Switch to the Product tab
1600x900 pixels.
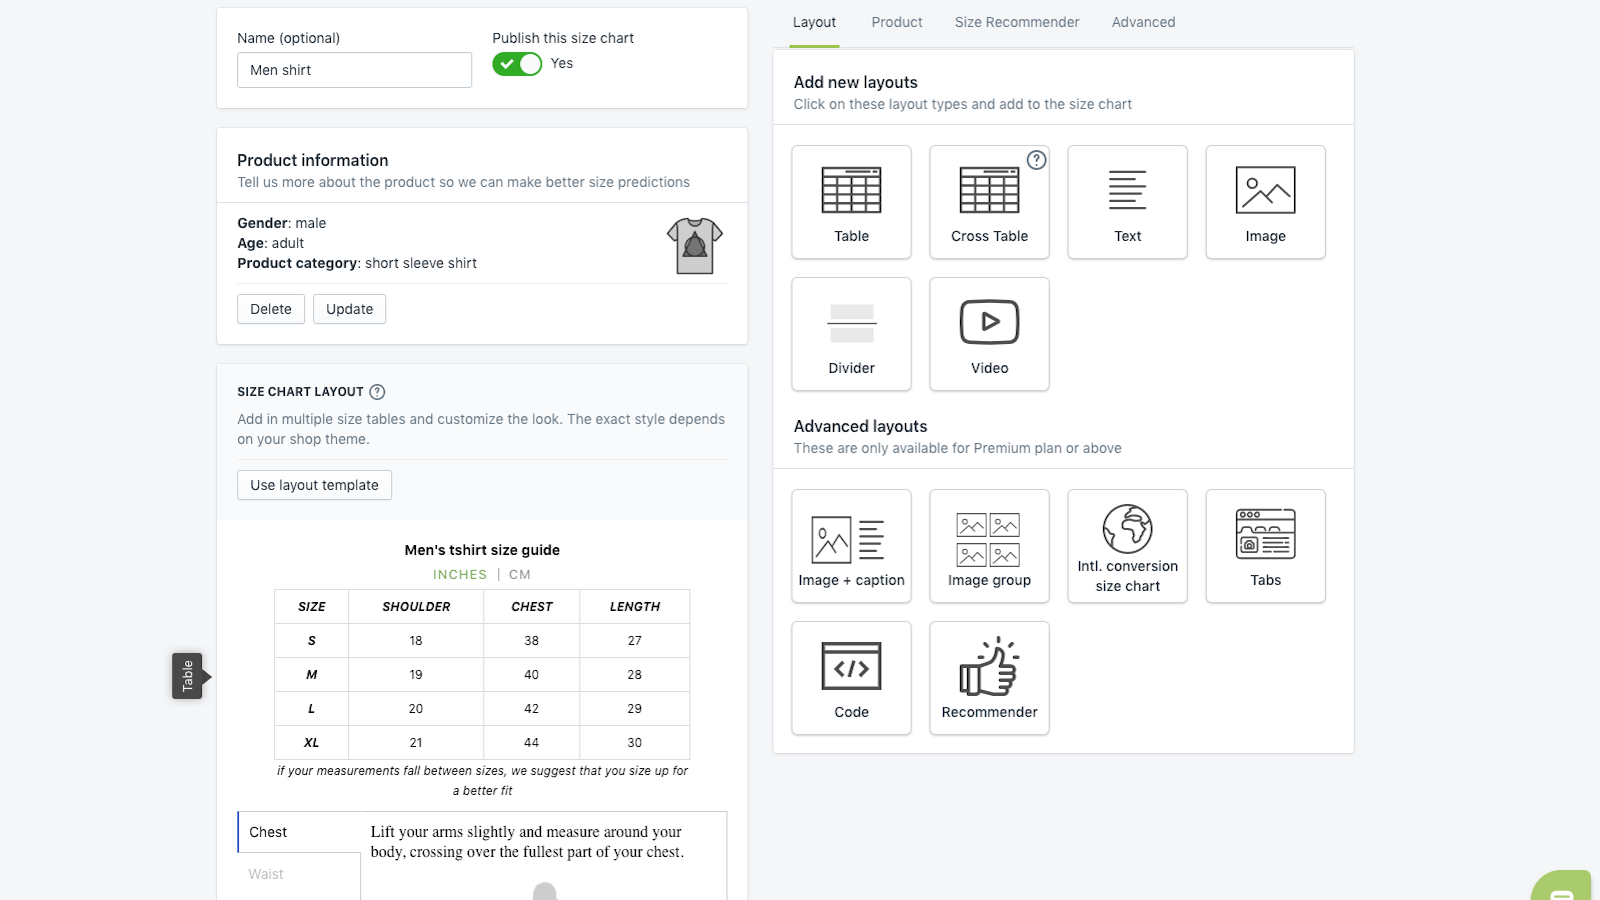897,22
